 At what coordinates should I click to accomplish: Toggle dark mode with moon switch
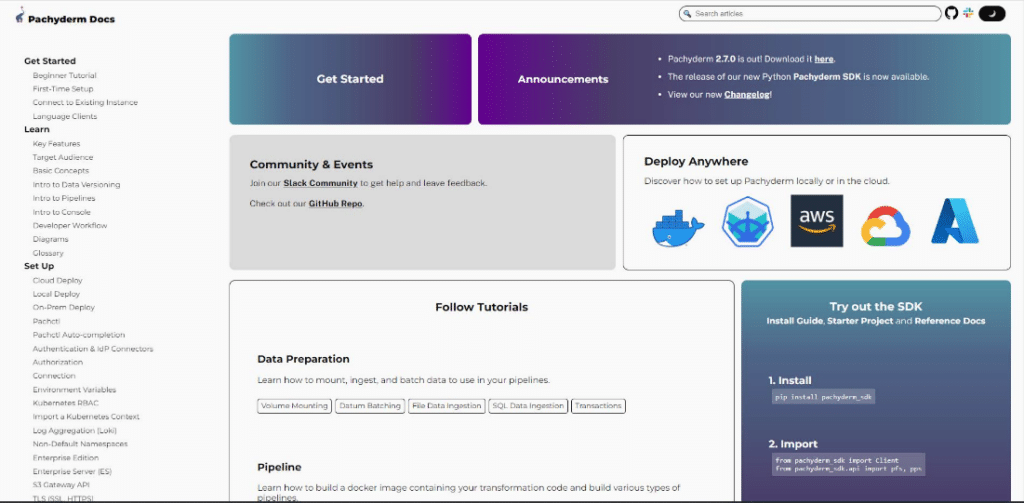pyautogui.click(x=991, y=13)
